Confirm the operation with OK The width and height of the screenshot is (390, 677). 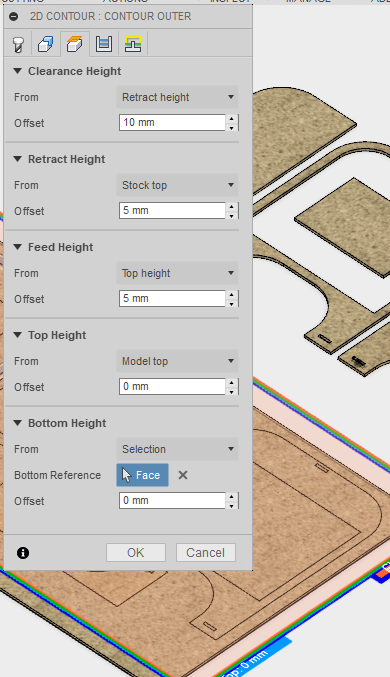136,553
